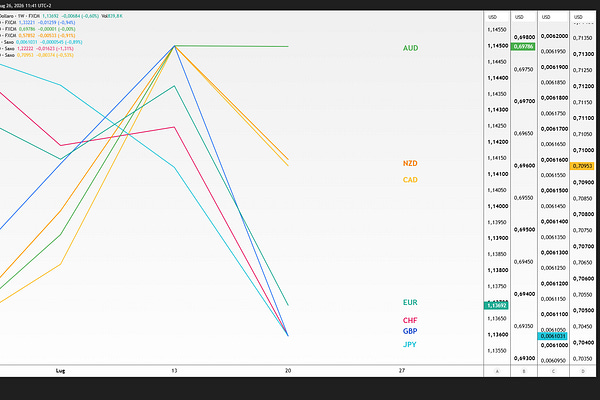600x400 pixels.
Task: Click the 0,70350 value on price scale
Action: (x=582, y=359)
